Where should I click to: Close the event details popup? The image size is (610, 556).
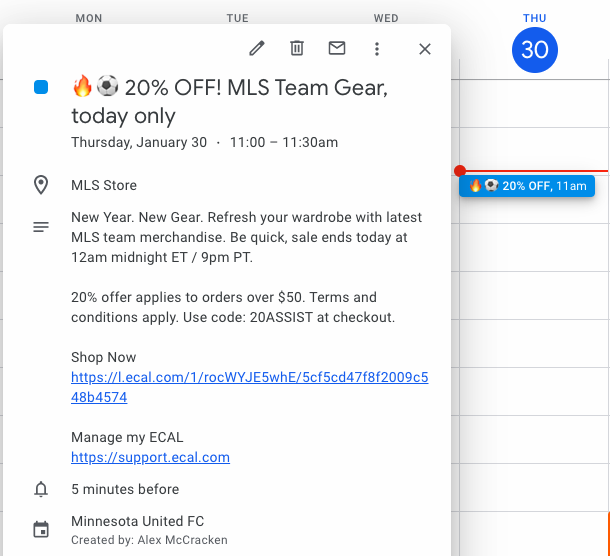[425, 49]
